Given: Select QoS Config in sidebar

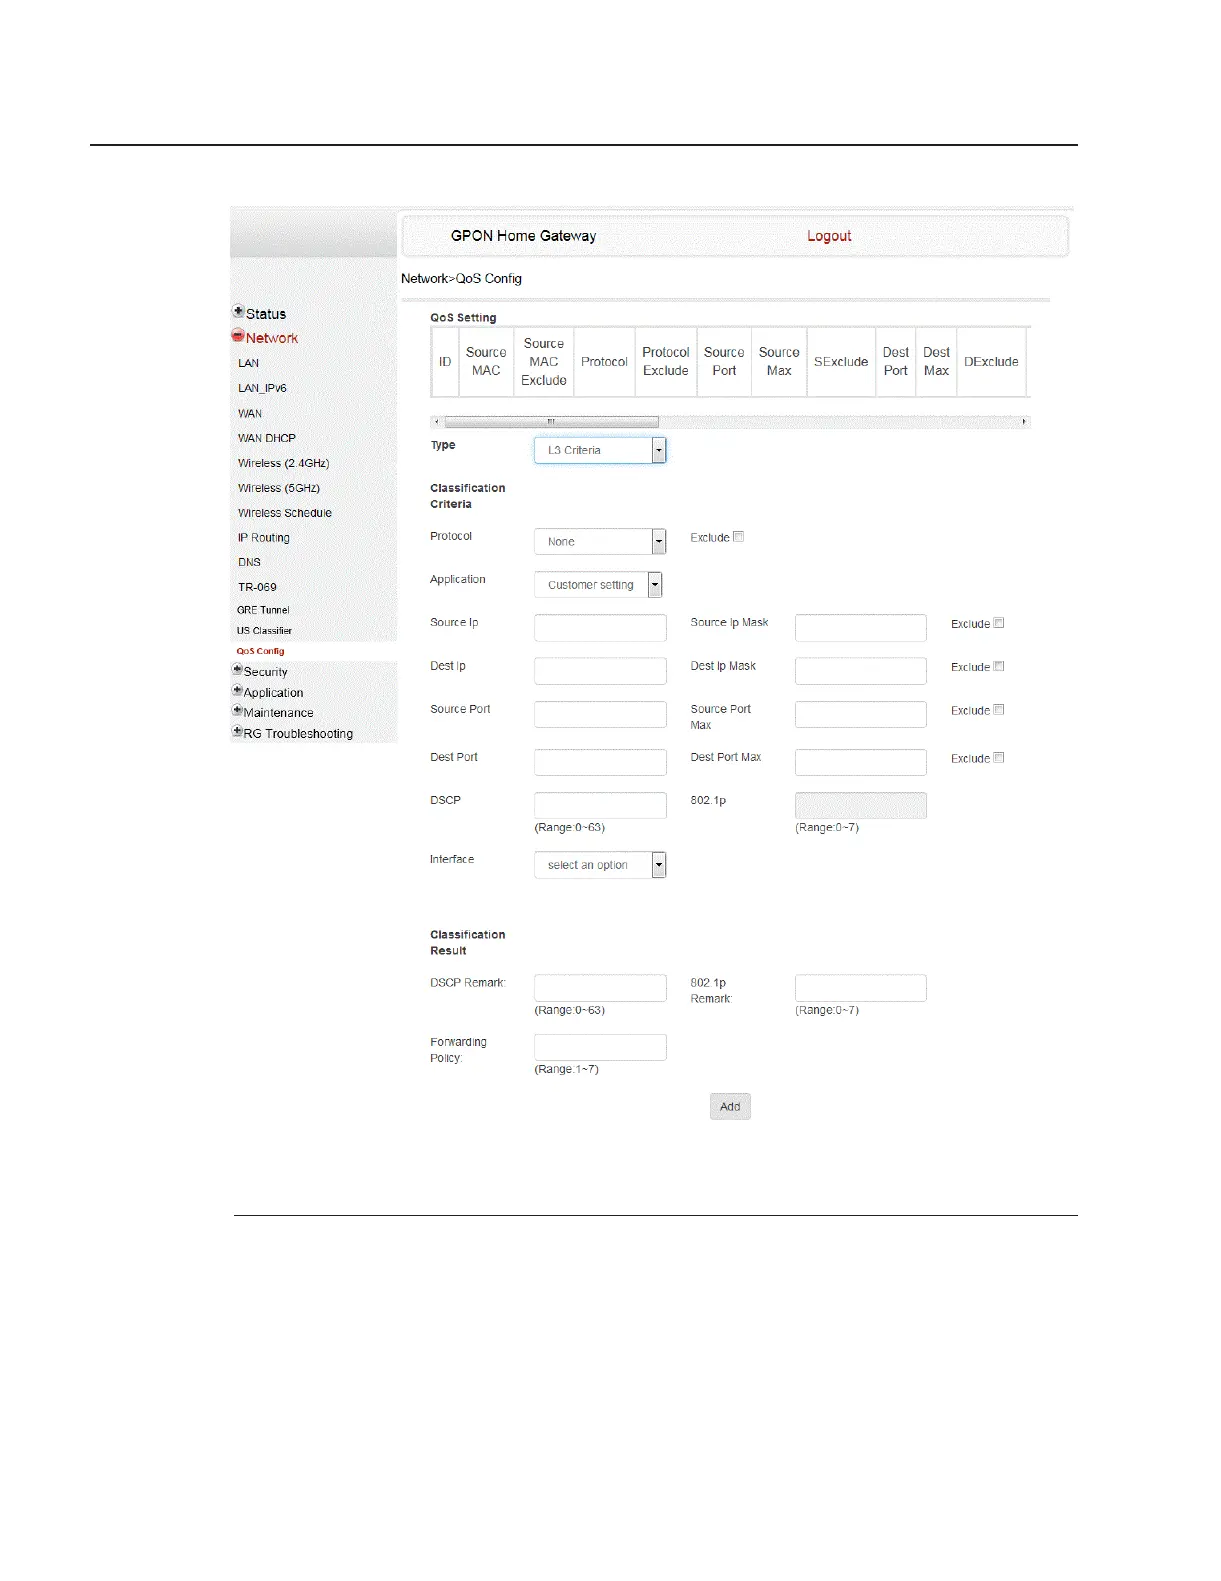Looking at the screenshot, I should click(x=260, y=651).
